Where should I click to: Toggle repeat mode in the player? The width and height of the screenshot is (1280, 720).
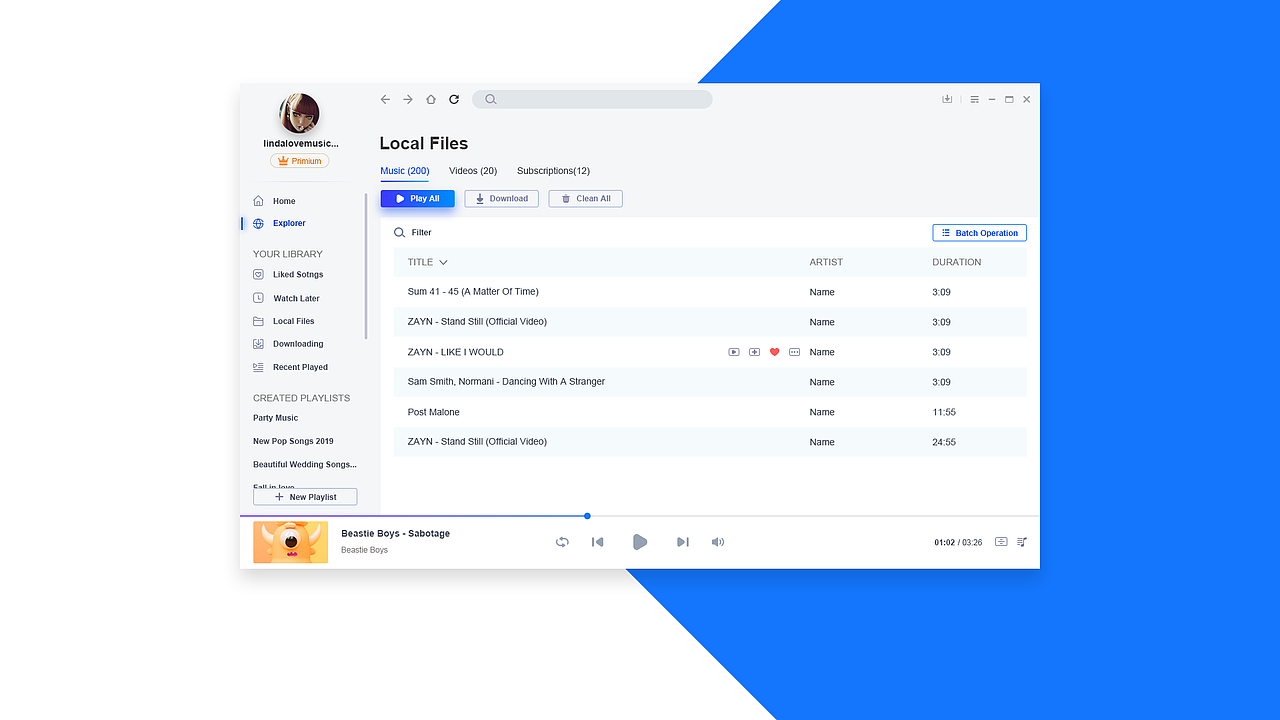click(562, 542)
